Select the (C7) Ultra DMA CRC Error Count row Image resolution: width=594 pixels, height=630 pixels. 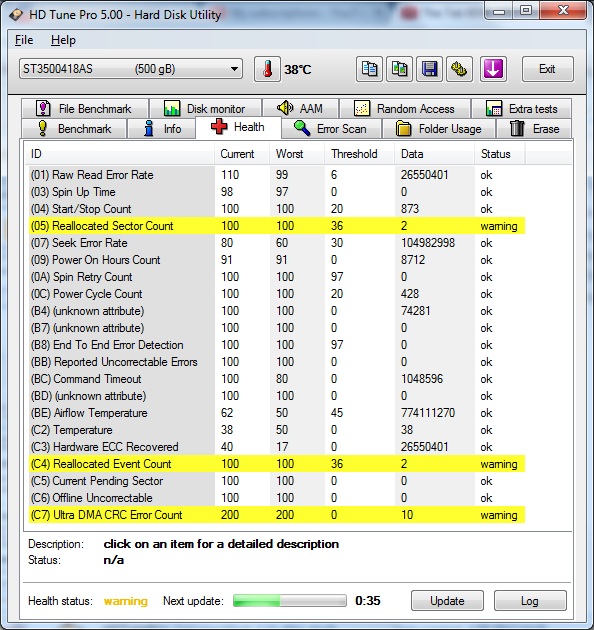277,515
